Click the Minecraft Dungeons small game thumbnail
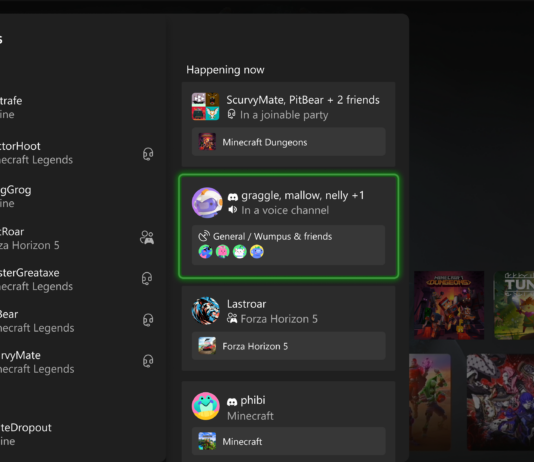The height and width of the screenshot is (462, 534). tap(207, 142)
